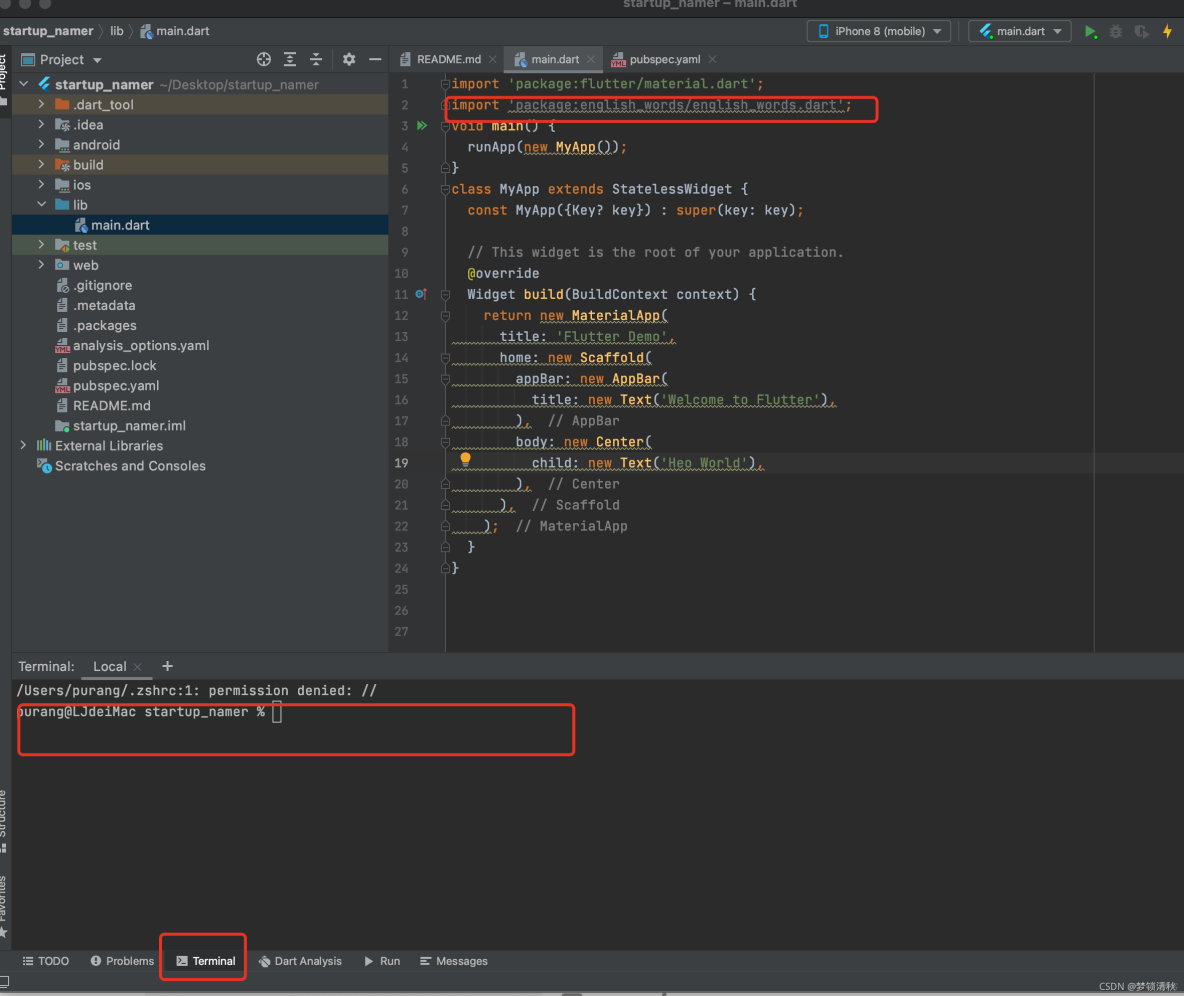This screenshot has height=996, width=1184.
Task: Collapse all nodes in Project panel
Action: (315, 60)
